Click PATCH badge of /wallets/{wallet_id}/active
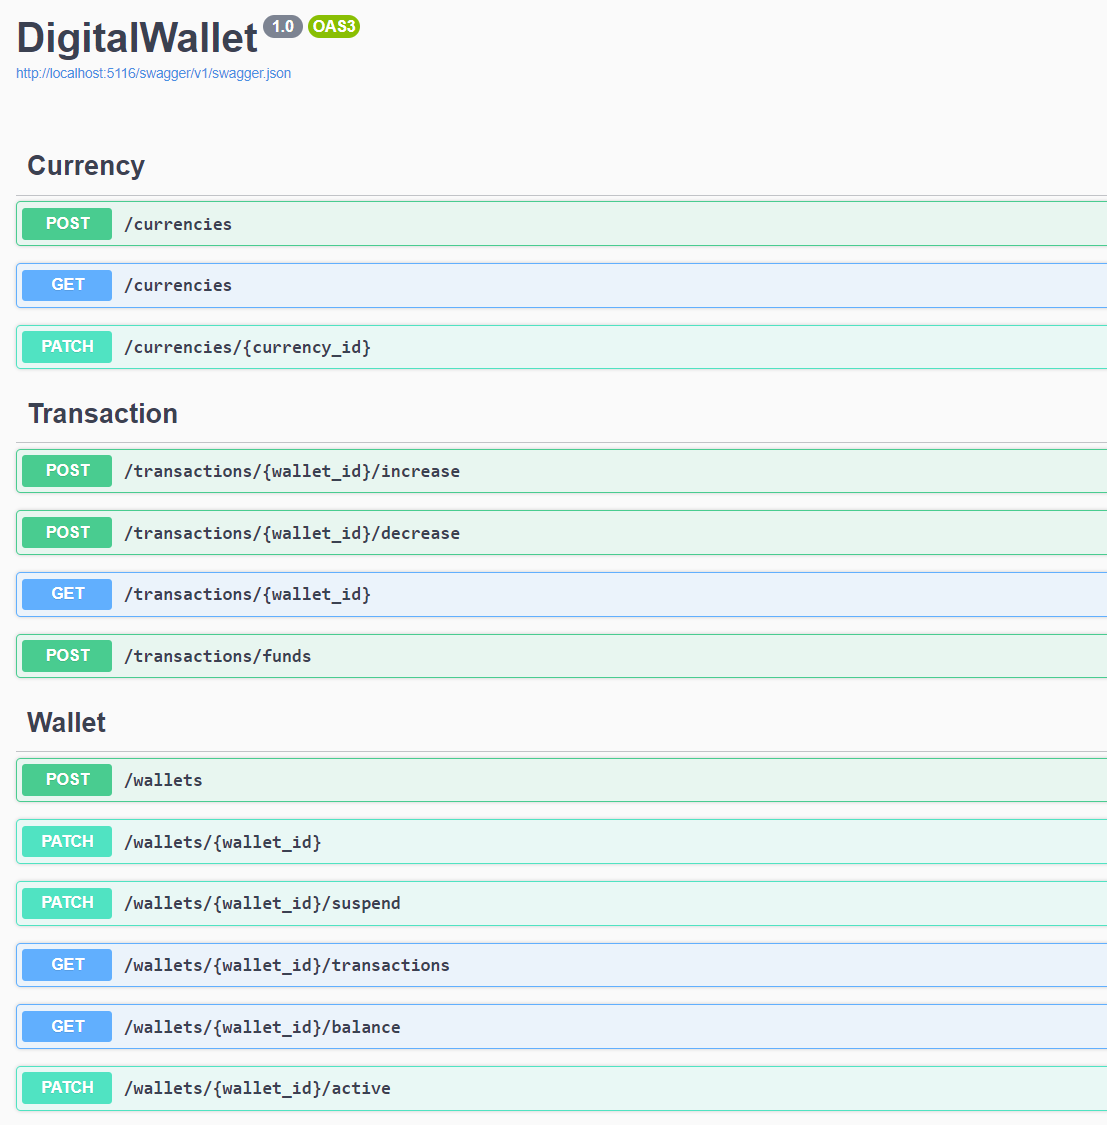 coord(67,1088)
